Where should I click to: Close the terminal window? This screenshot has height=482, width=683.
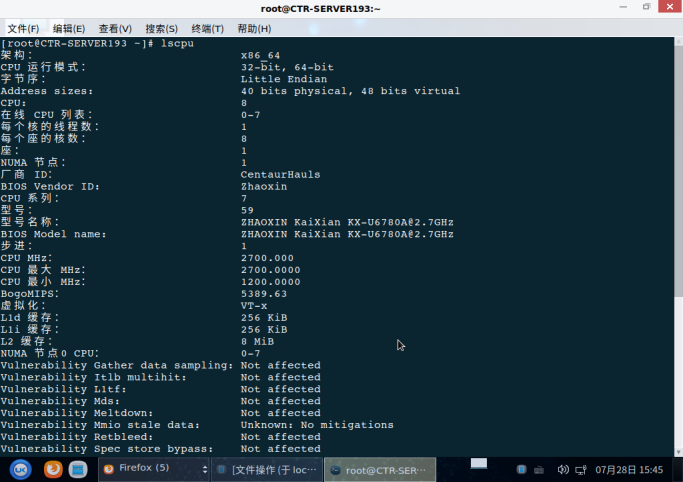pos(670,7)
